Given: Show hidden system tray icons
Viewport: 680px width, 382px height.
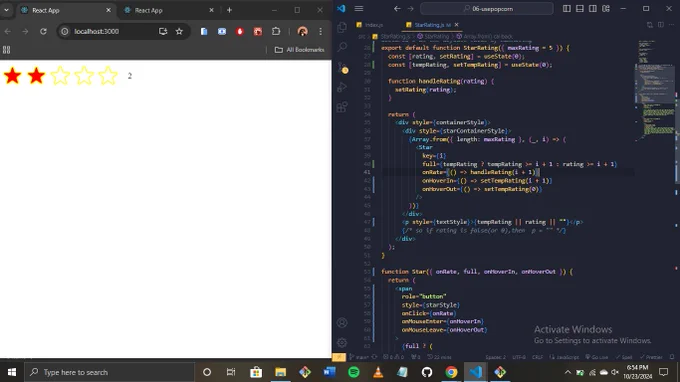Looking at the screenshot, I should pos(568,372).
